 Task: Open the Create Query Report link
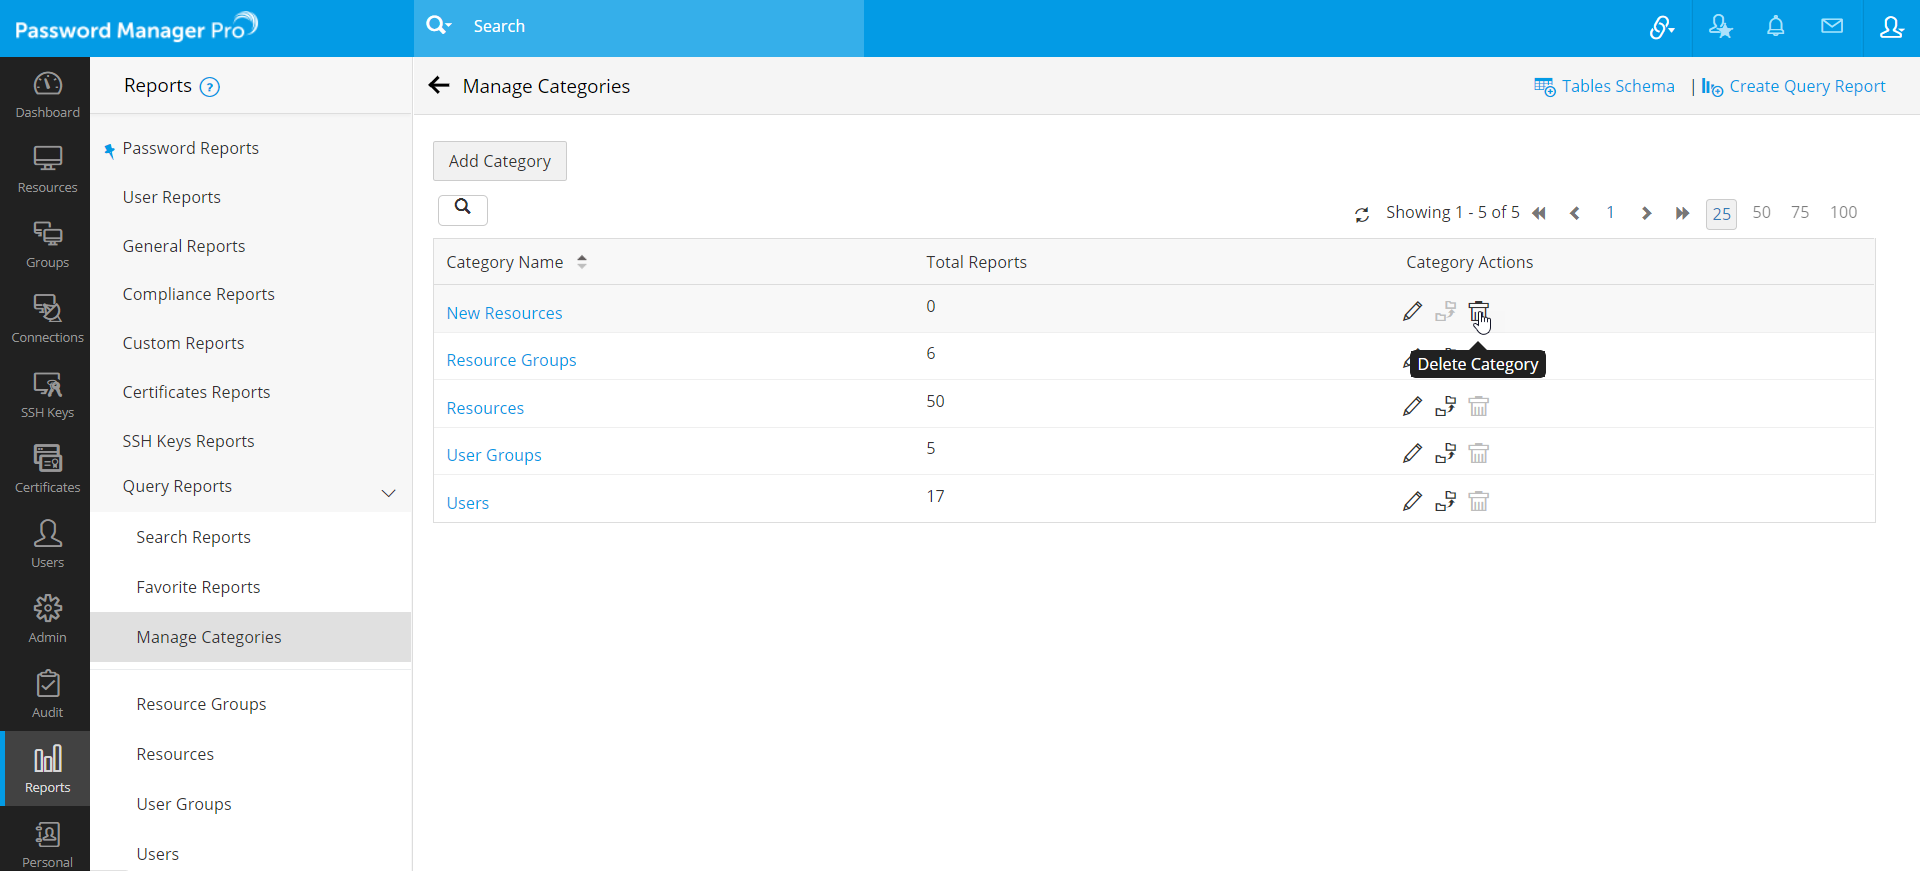1806,87
